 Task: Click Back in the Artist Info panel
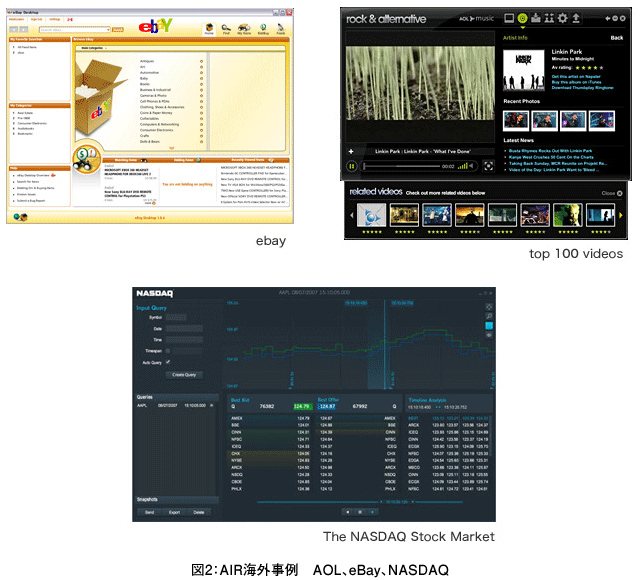(x=616, y=38)
